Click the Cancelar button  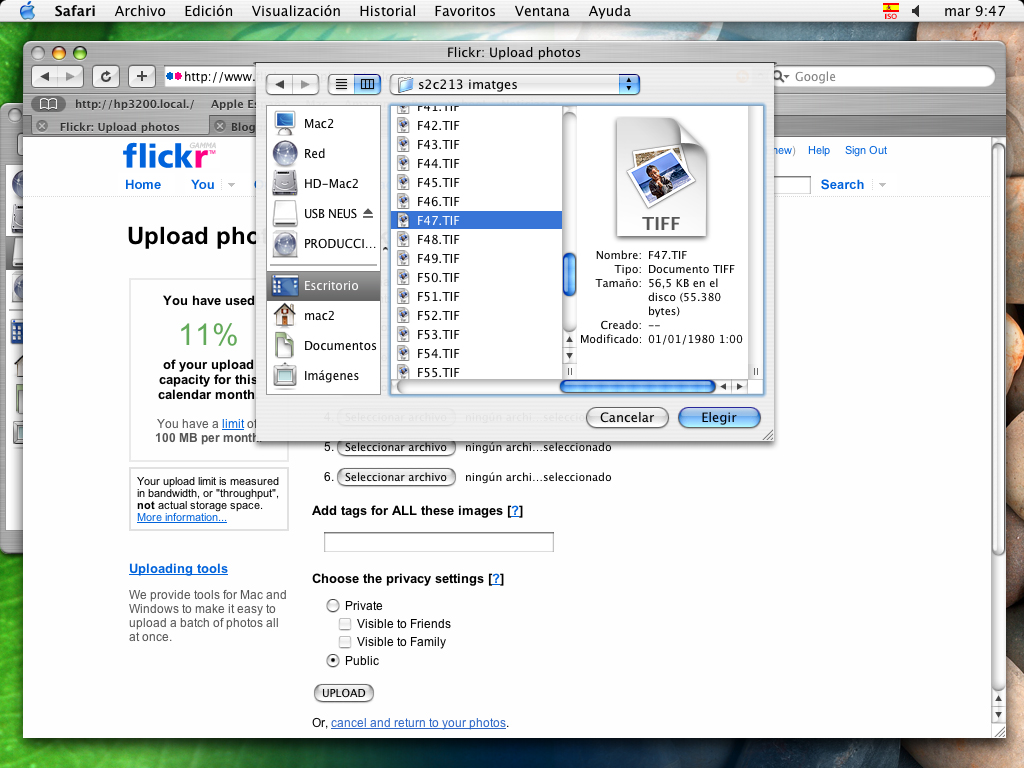point(627,417)
